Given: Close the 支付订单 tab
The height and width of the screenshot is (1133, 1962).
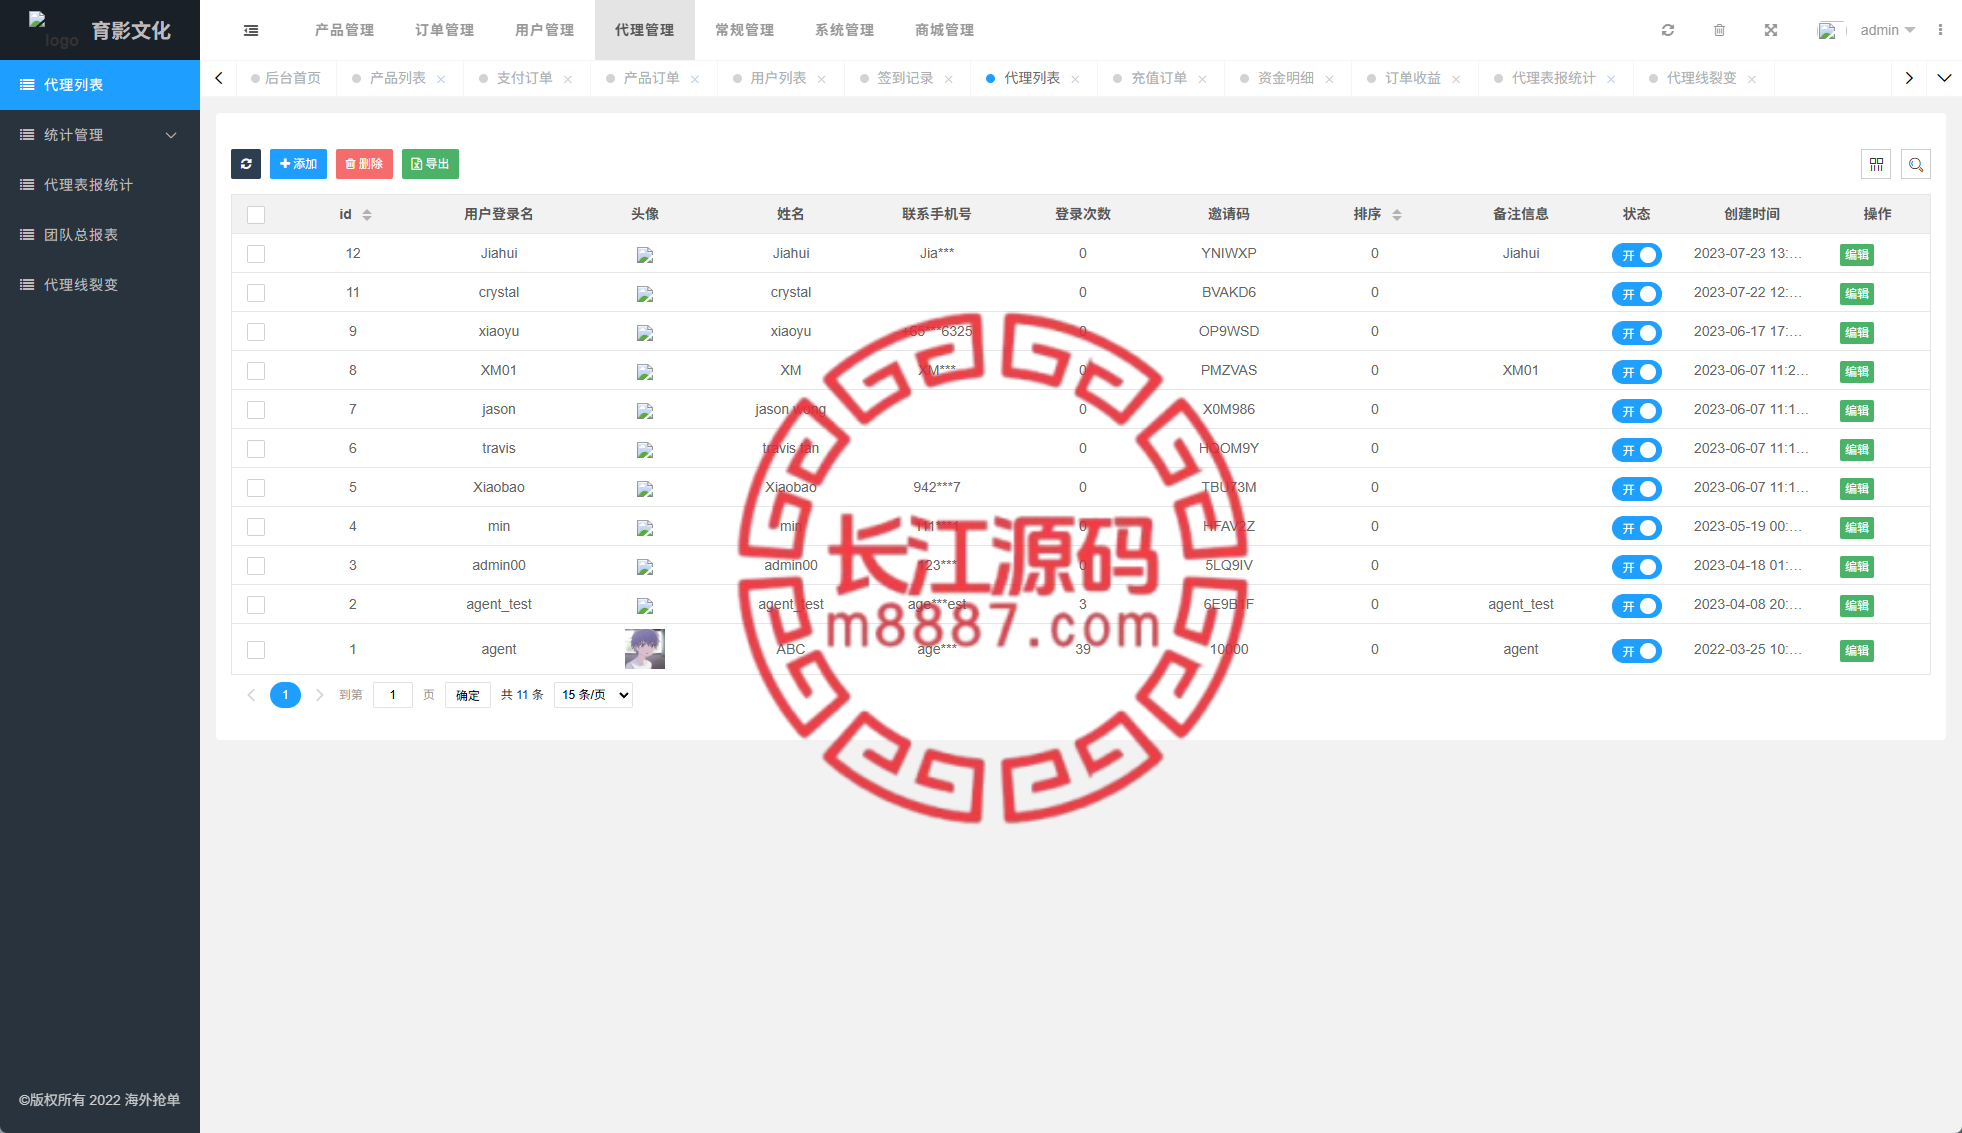Looking at the screenshot, I should (568, 79).
